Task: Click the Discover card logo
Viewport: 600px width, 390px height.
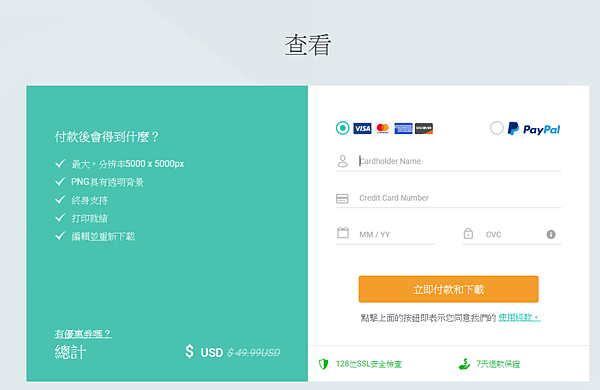Action: tap(424, 128)
